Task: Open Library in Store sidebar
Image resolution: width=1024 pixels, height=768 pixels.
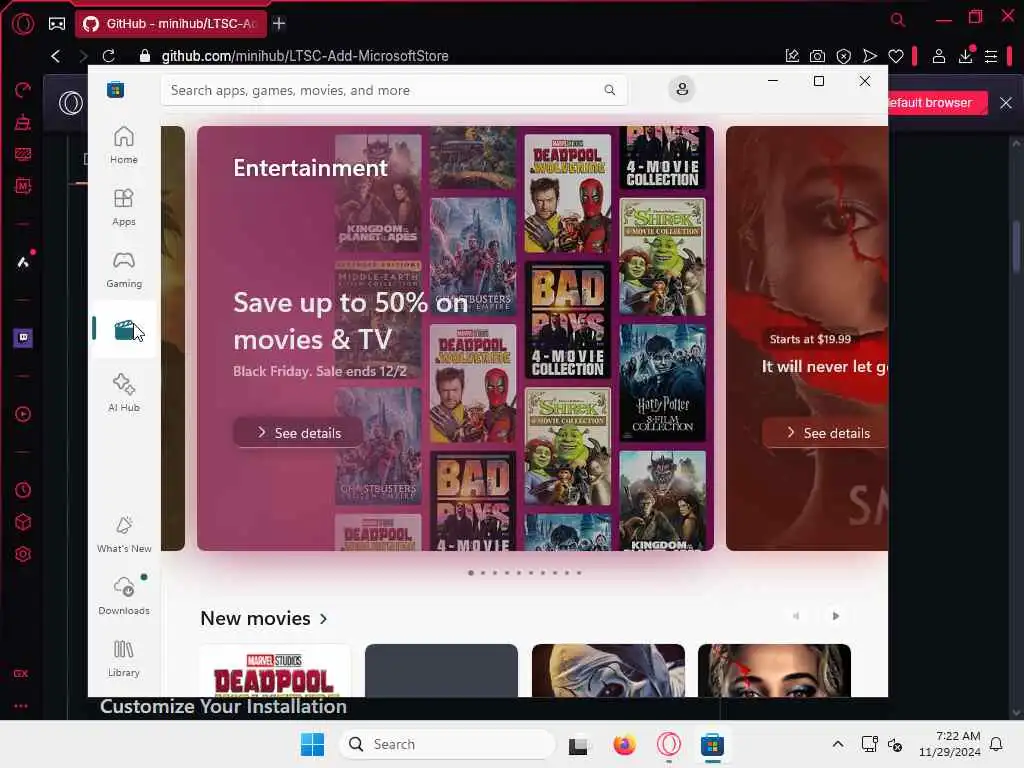Action: pyautogui.click(x=123, y=658)
